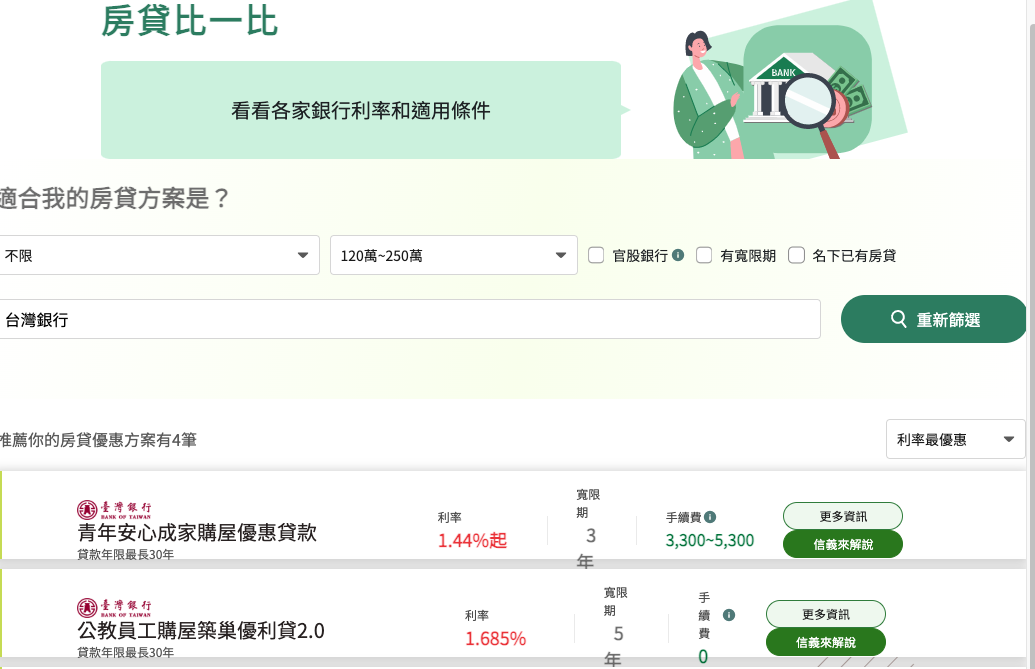The image size is (1035, 669).
Task: Click 更多資訊 for 公教員工購屋築巢優利貸2.0
Action: click(826, 614)
